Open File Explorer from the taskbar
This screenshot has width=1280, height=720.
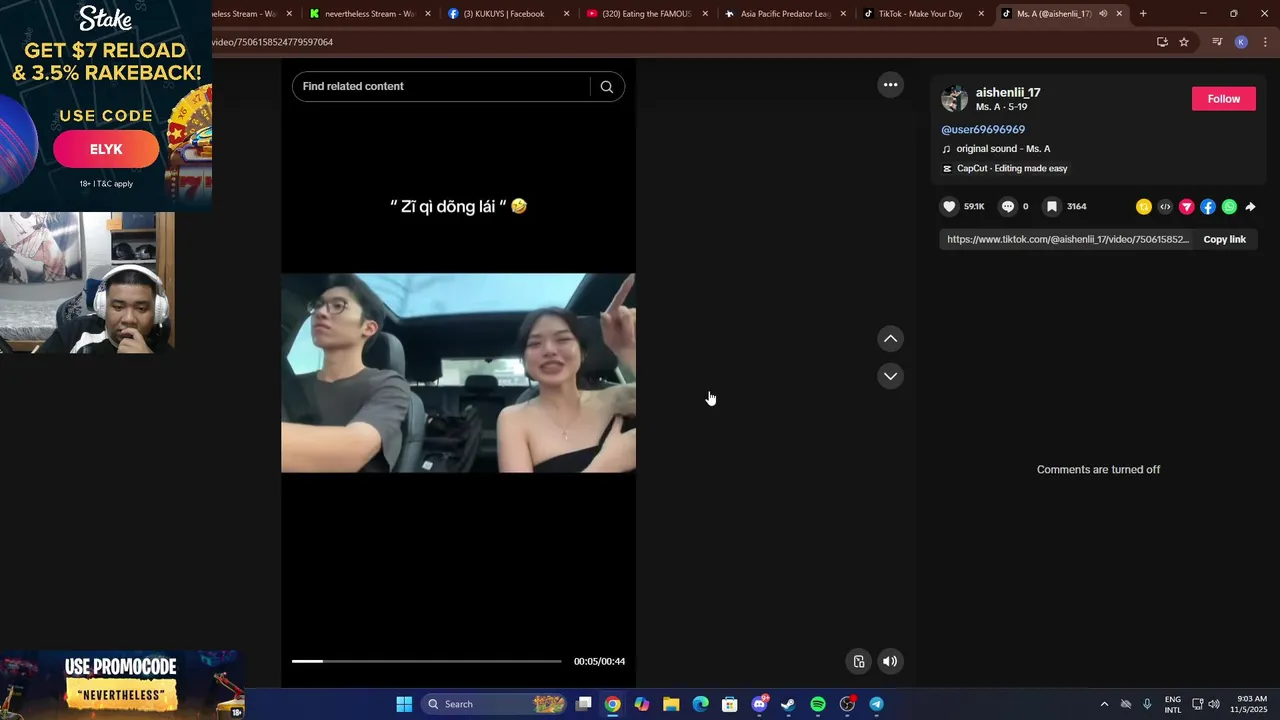pyautogui.click(x=671, y=704)
